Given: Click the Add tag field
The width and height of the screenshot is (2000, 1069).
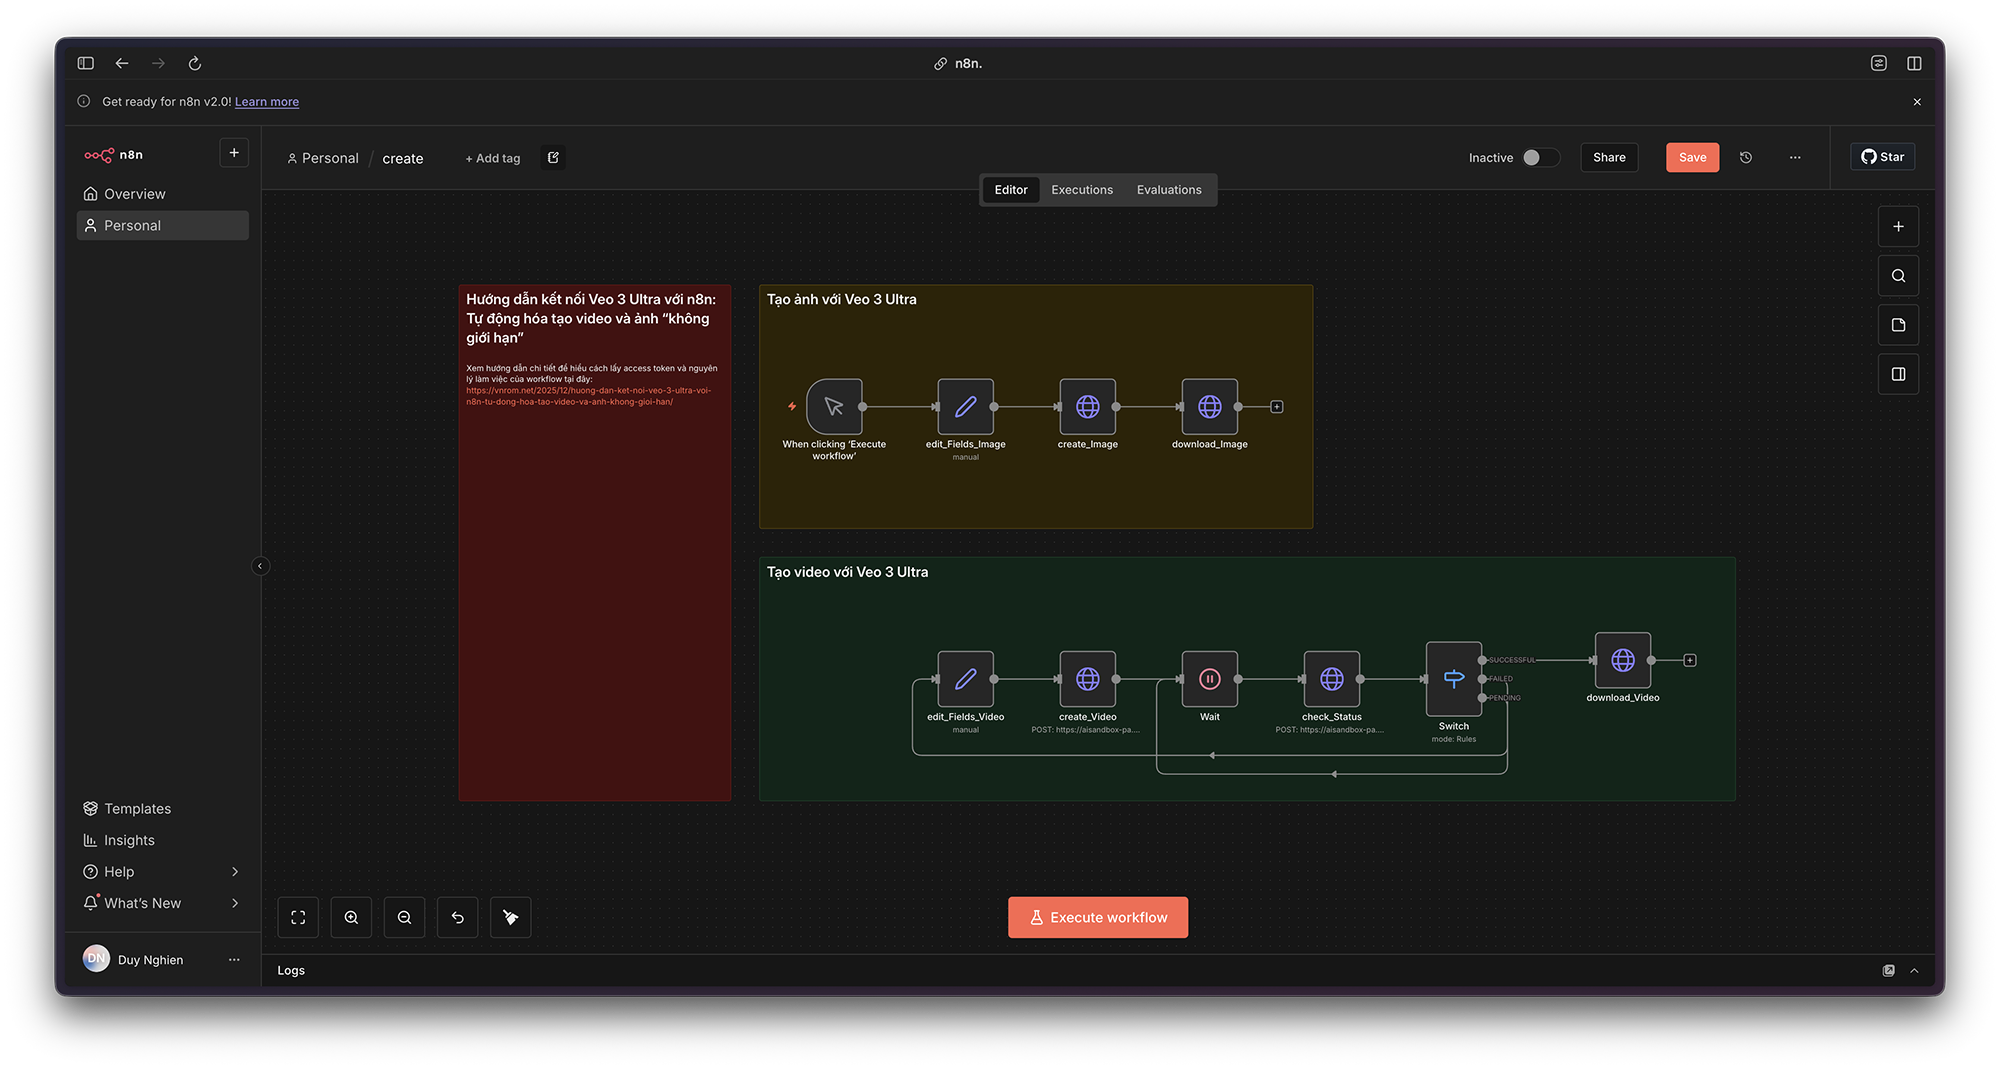Looking at the screenshot, I should pyautogui.click(x=493, y=158).
